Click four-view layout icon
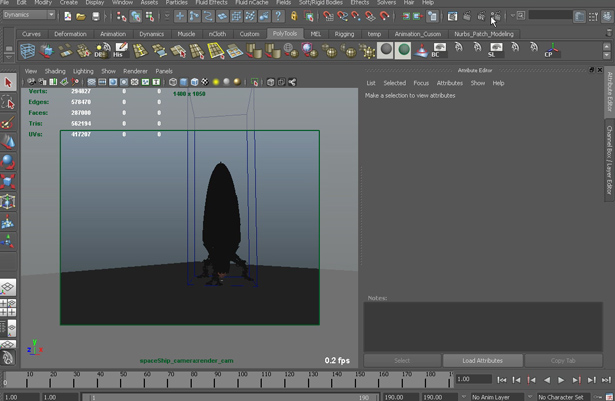The image size is (615, 401). pos(8,308)
